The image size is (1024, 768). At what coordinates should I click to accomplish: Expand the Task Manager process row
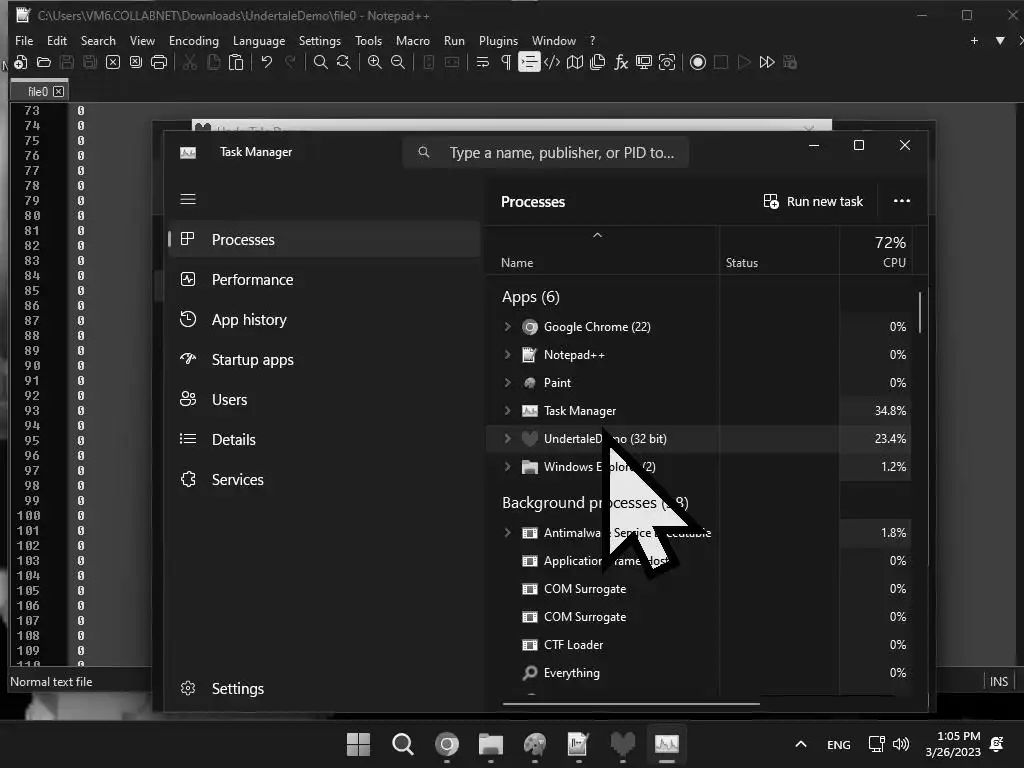[507, 411]
